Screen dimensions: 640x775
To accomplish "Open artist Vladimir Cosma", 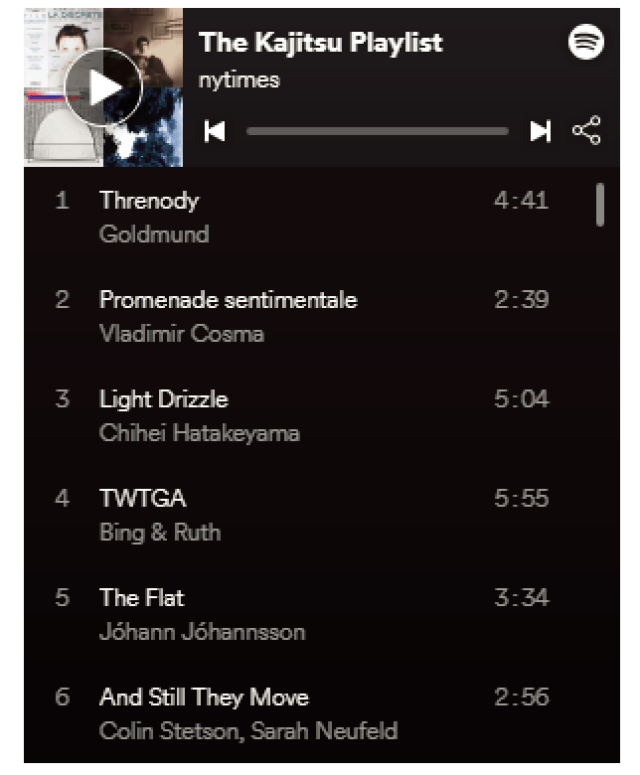I will (x=182, y=334).
